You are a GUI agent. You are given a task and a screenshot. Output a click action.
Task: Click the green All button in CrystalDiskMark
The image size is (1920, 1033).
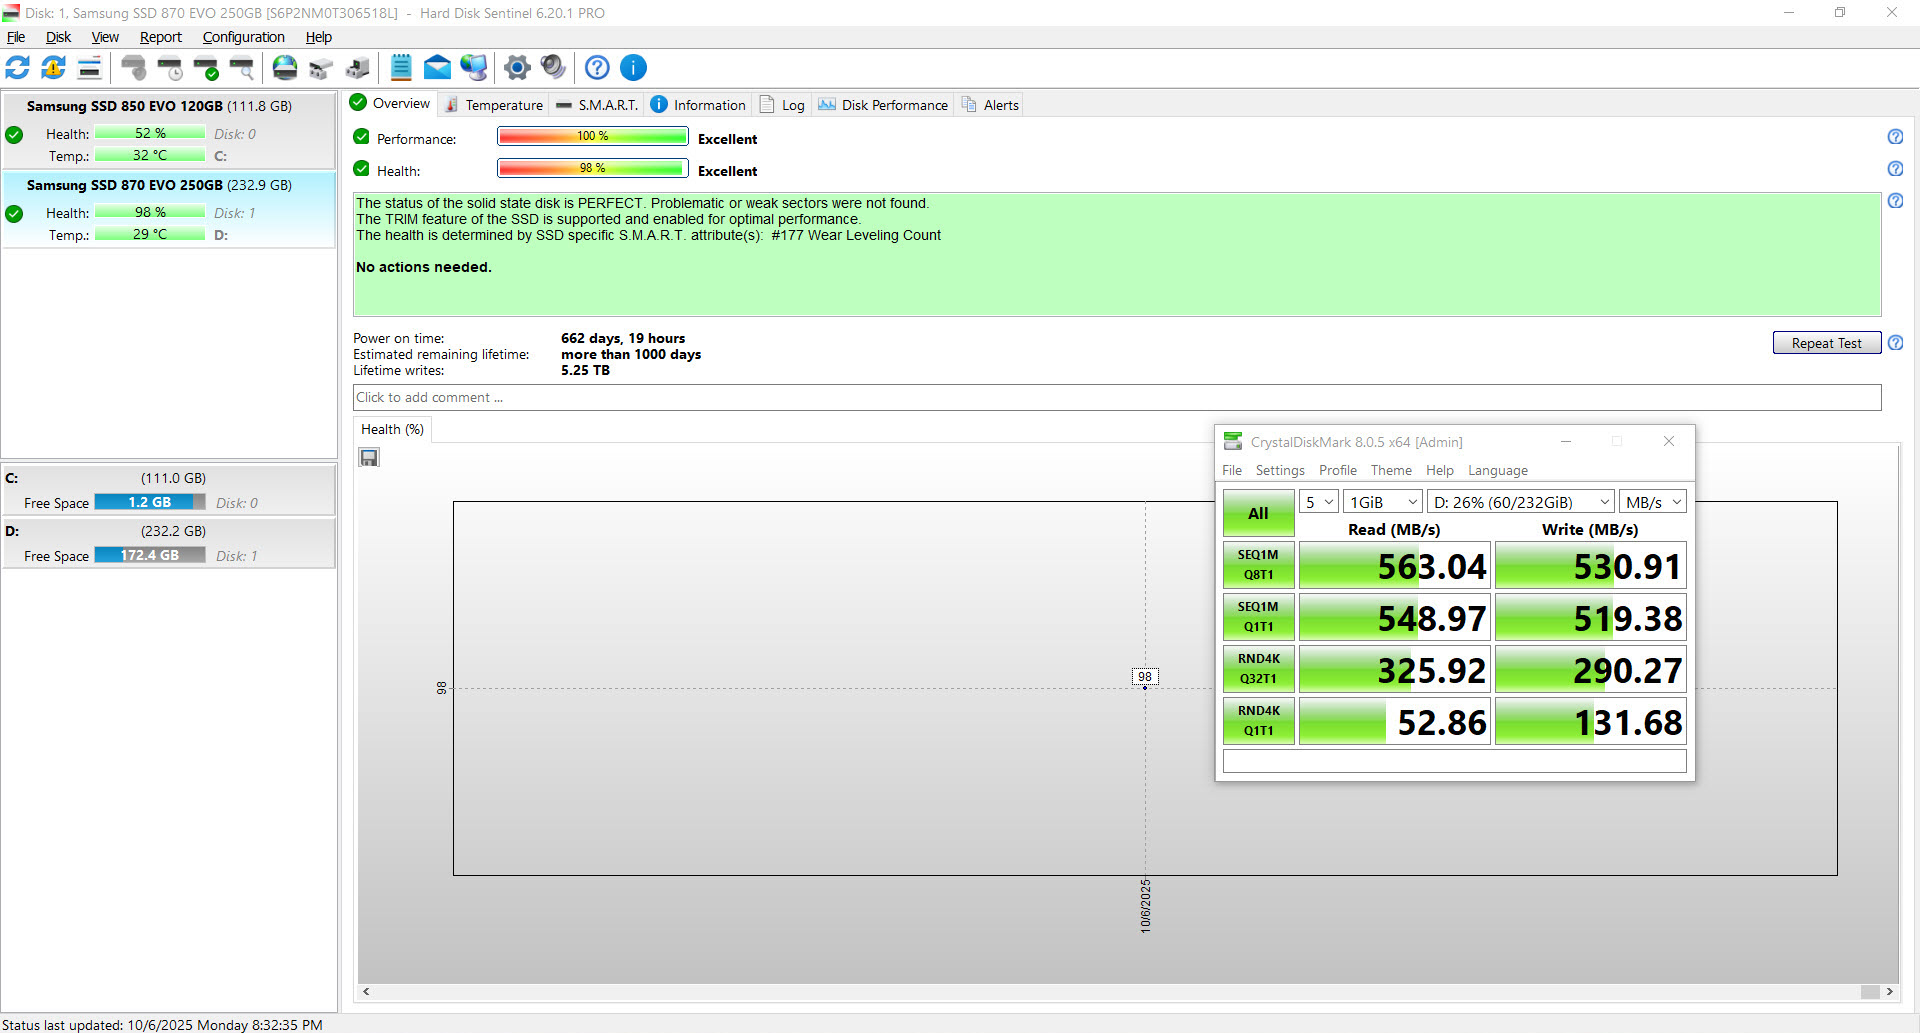[1258, 513]
